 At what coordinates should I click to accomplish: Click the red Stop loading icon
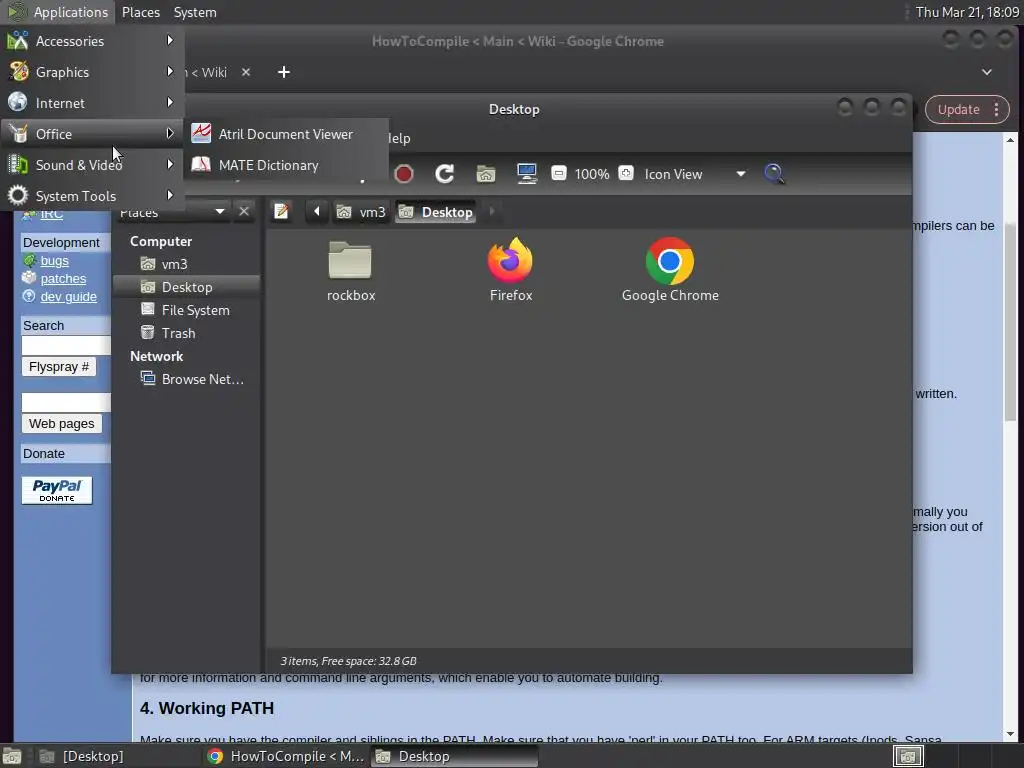click(x=404, y=174)
